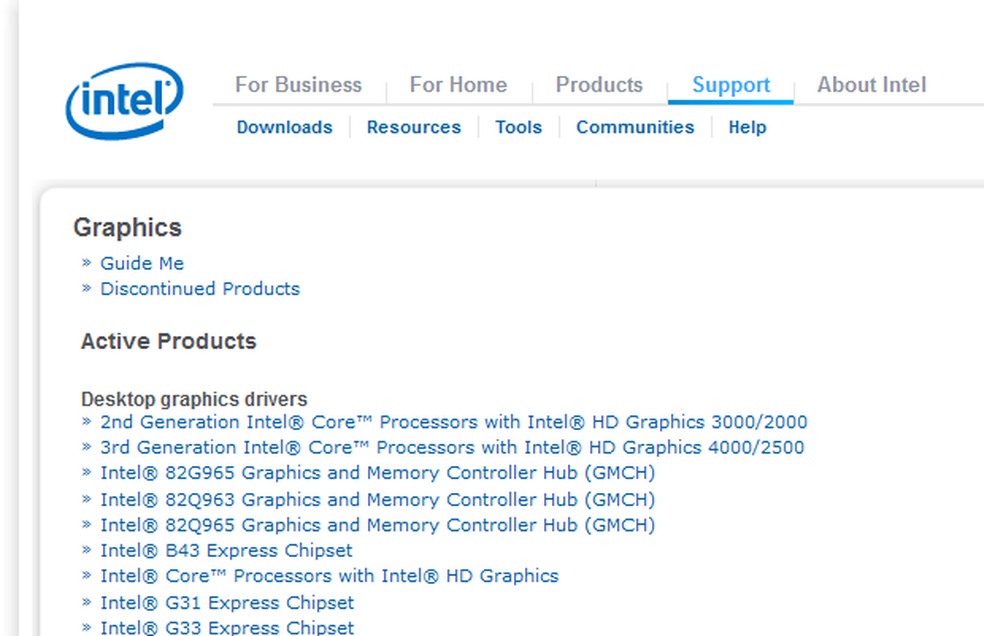Open 3rd Generation HD Graphics 4000/2500 drivers
The height and width of the screenshot is (636, 984).
451,447
